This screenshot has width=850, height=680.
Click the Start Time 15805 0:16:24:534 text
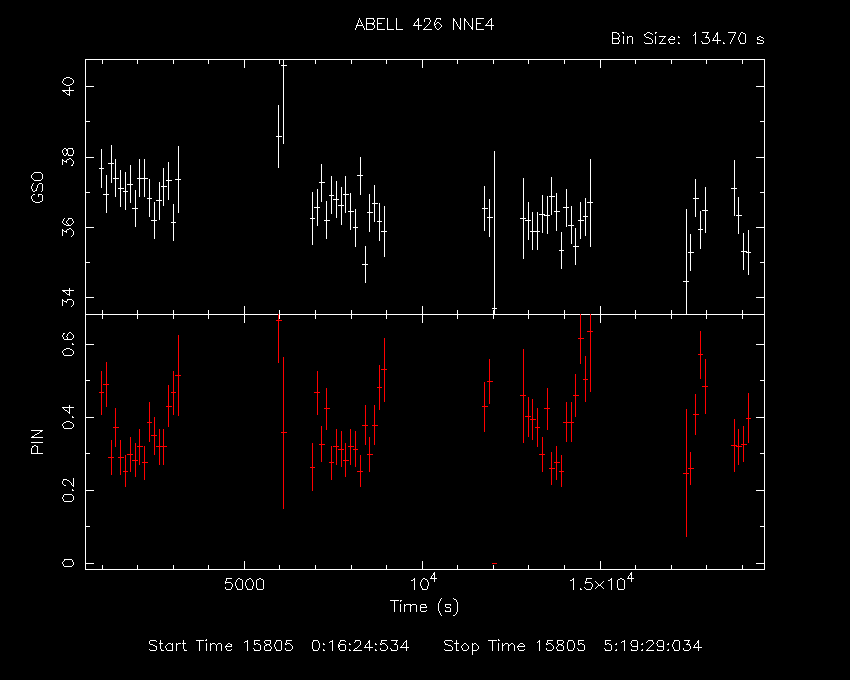coord(279,646)
